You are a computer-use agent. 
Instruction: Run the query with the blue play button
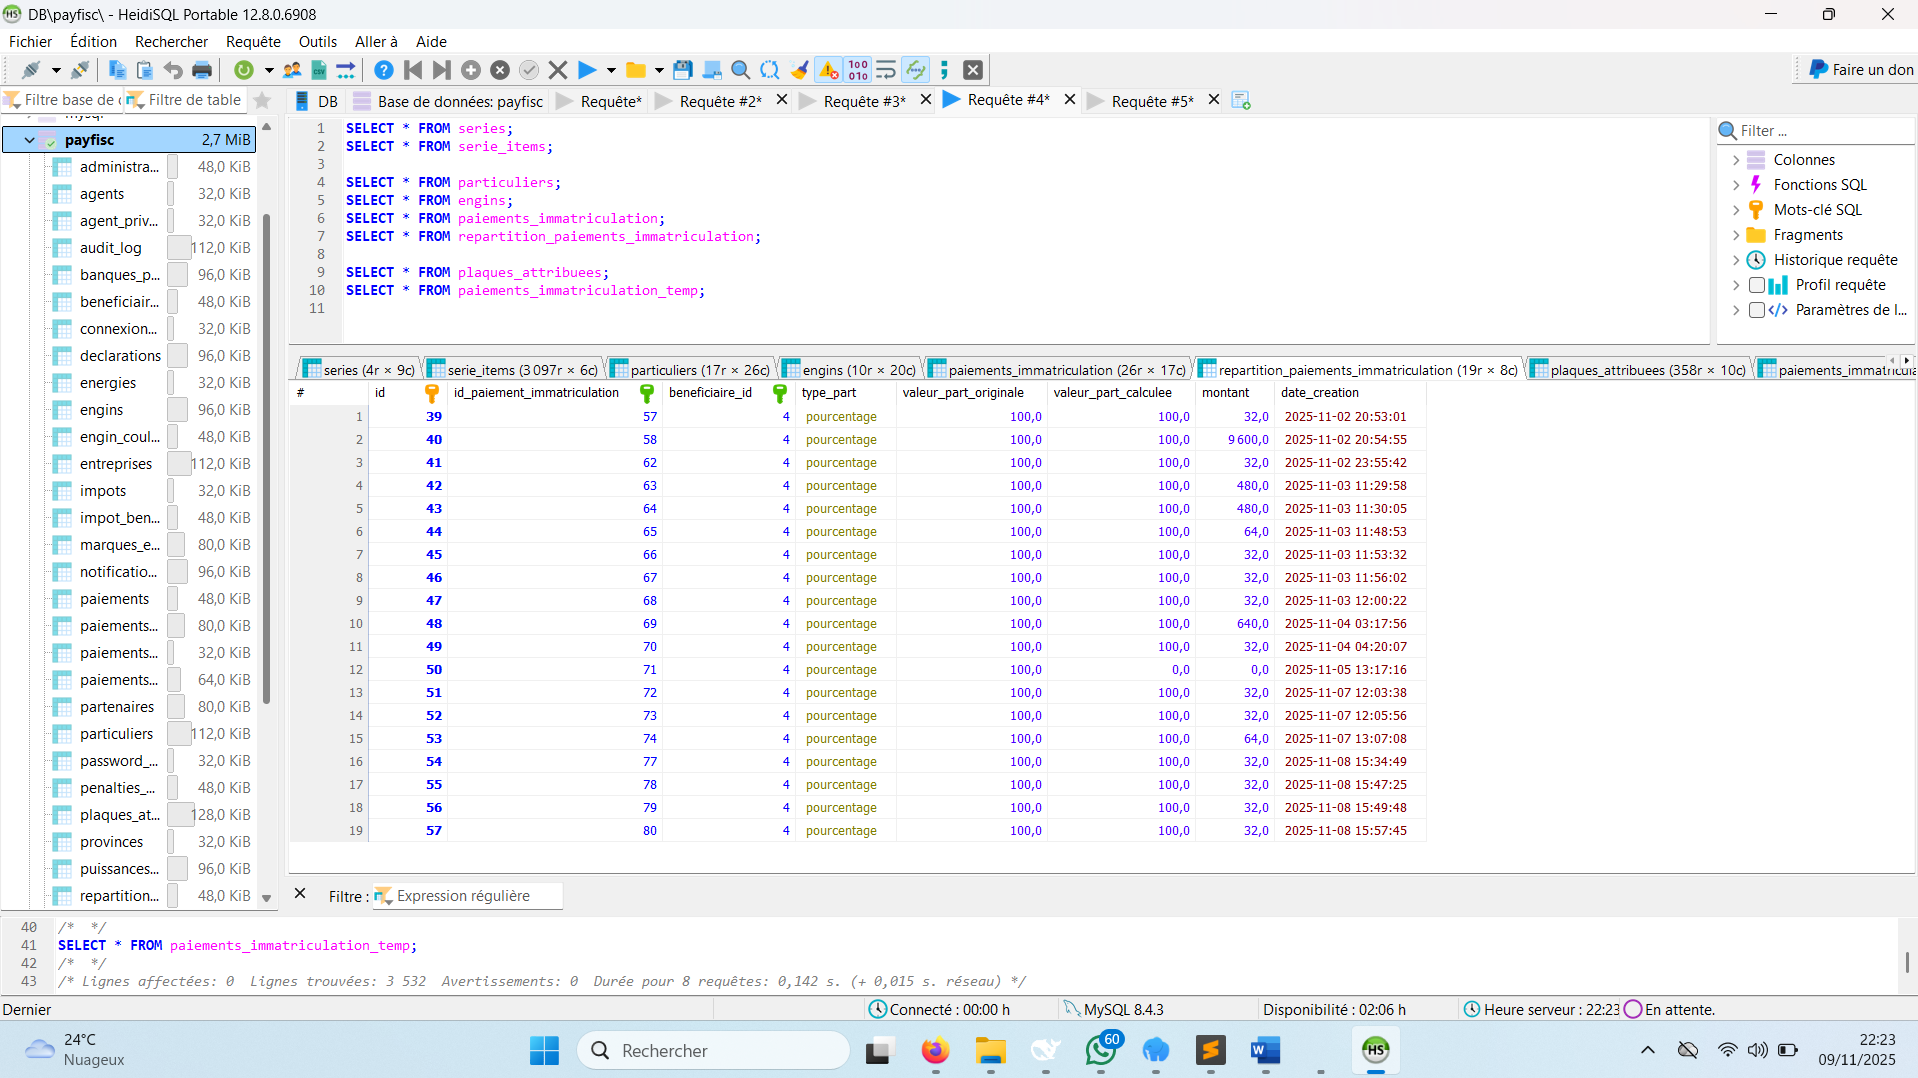(587, 70)
